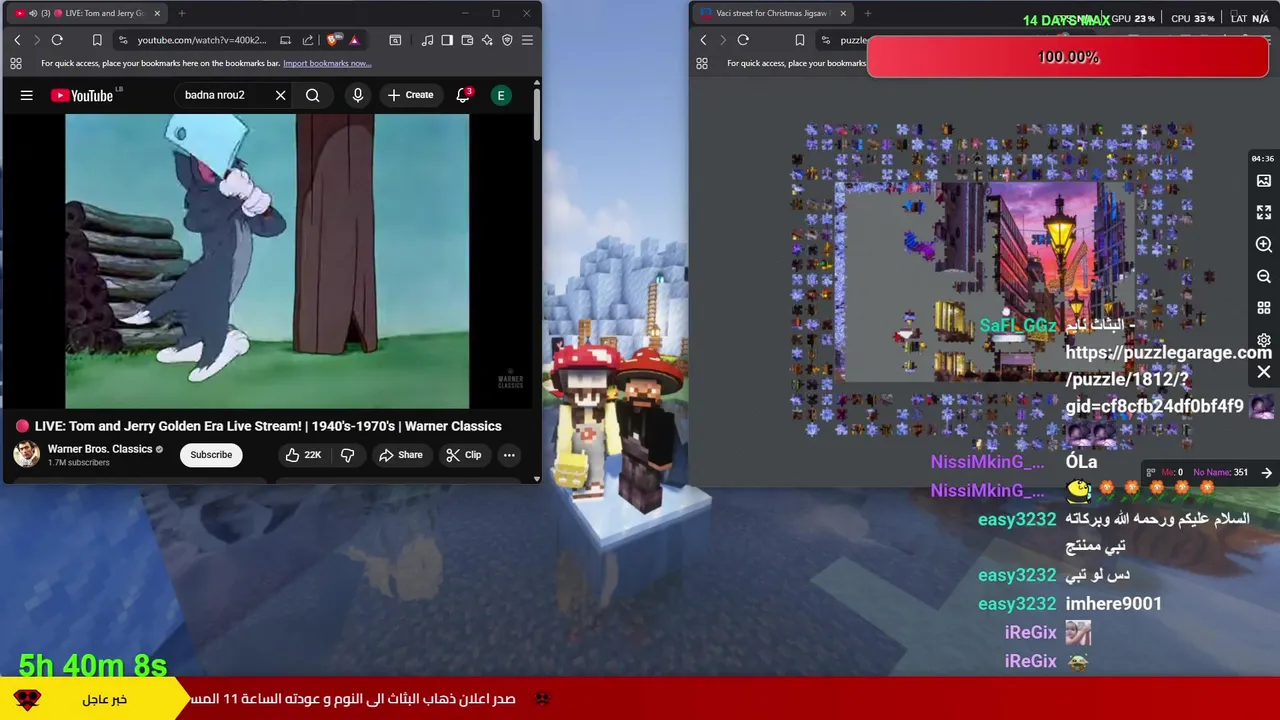Click the Tom and Jerry video player
The width and height of the screenshot is (1280, 720).
(267, 261)
